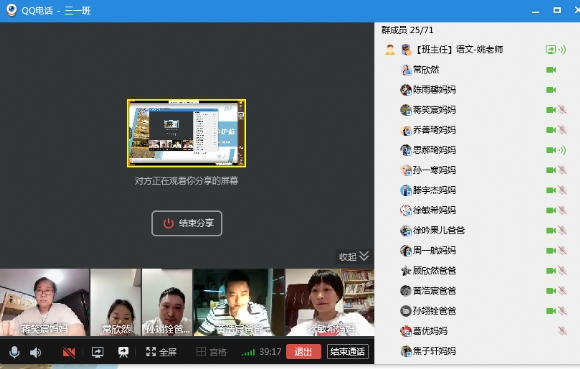The height and width of the screenshot is (369, 580).
Task: Click the speaker volume icon
Action: (x=36, y=352)
